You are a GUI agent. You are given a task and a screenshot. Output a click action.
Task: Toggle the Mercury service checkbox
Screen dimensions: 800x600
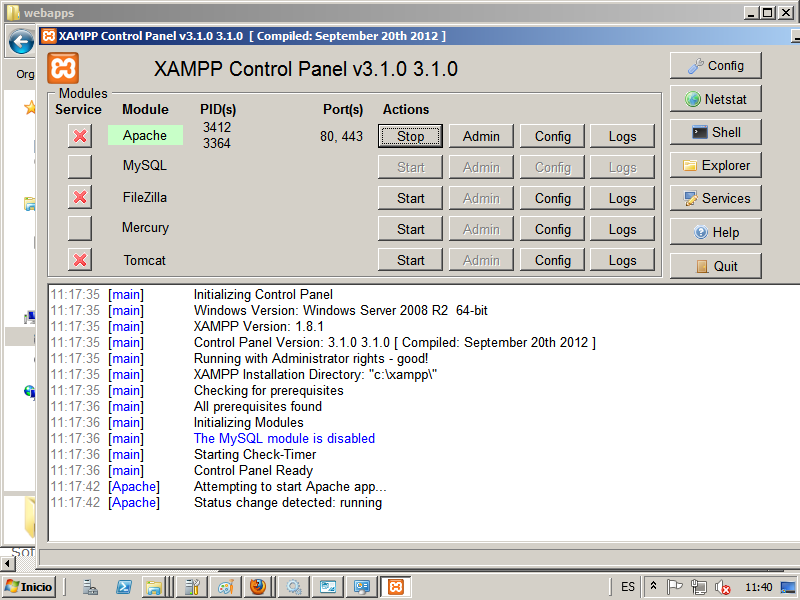[80, 228]
